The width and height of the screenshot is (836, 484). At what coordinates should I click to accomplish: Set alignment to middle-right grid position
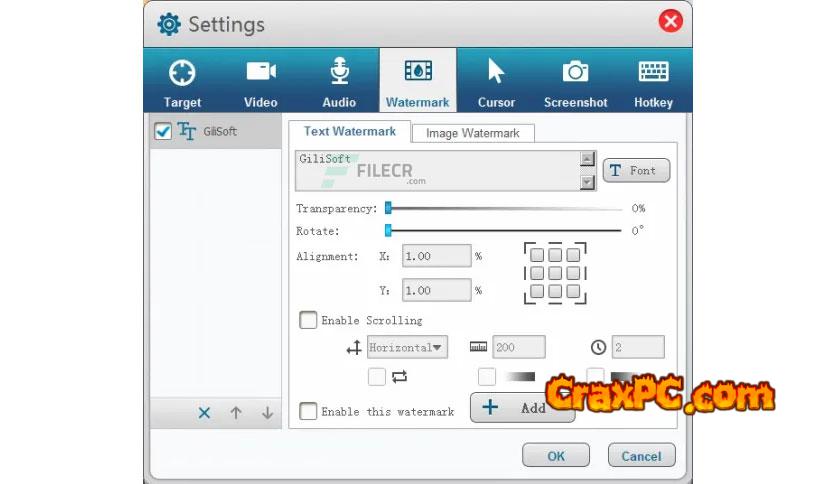click(x=573, y=273)
